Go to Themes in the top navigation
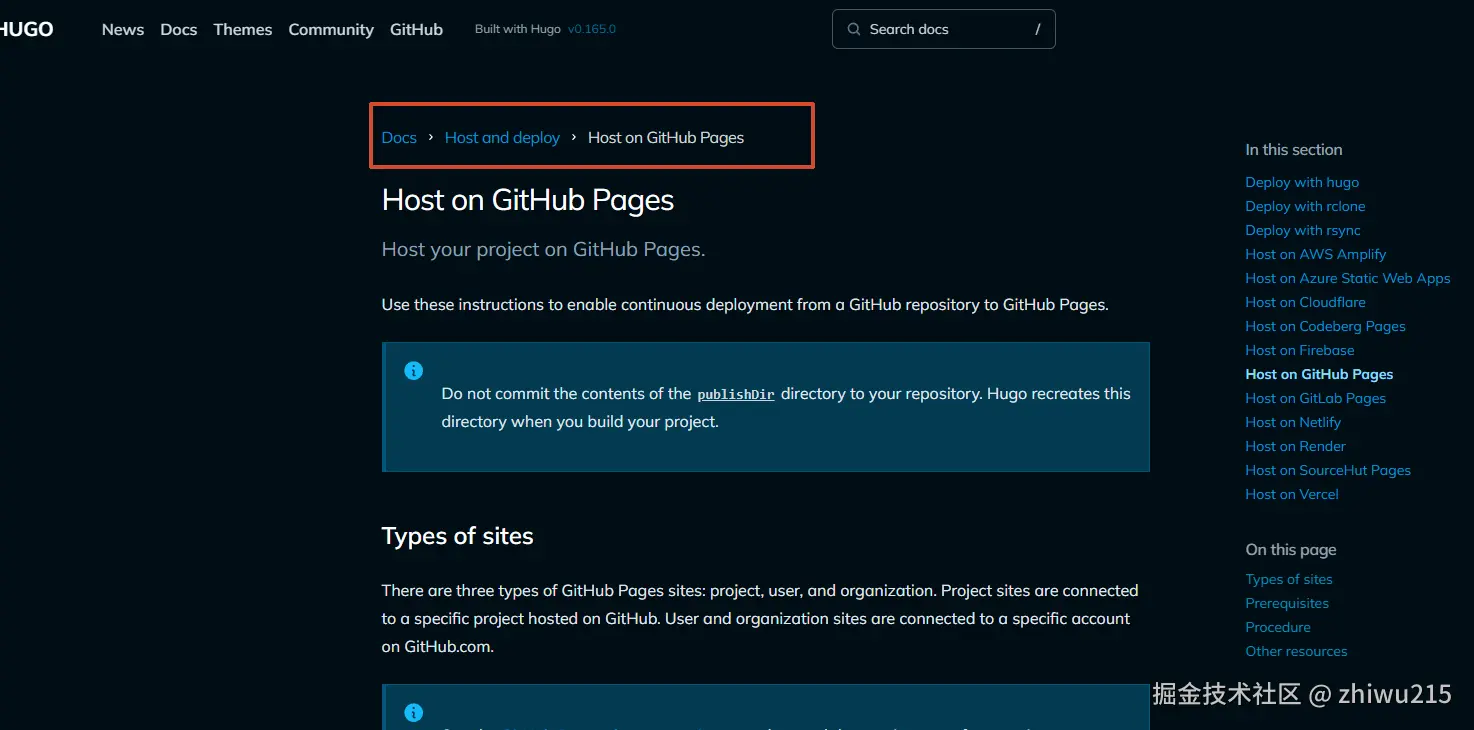The width and height of the screenshot is (1474, 730). tap(243, 29)
